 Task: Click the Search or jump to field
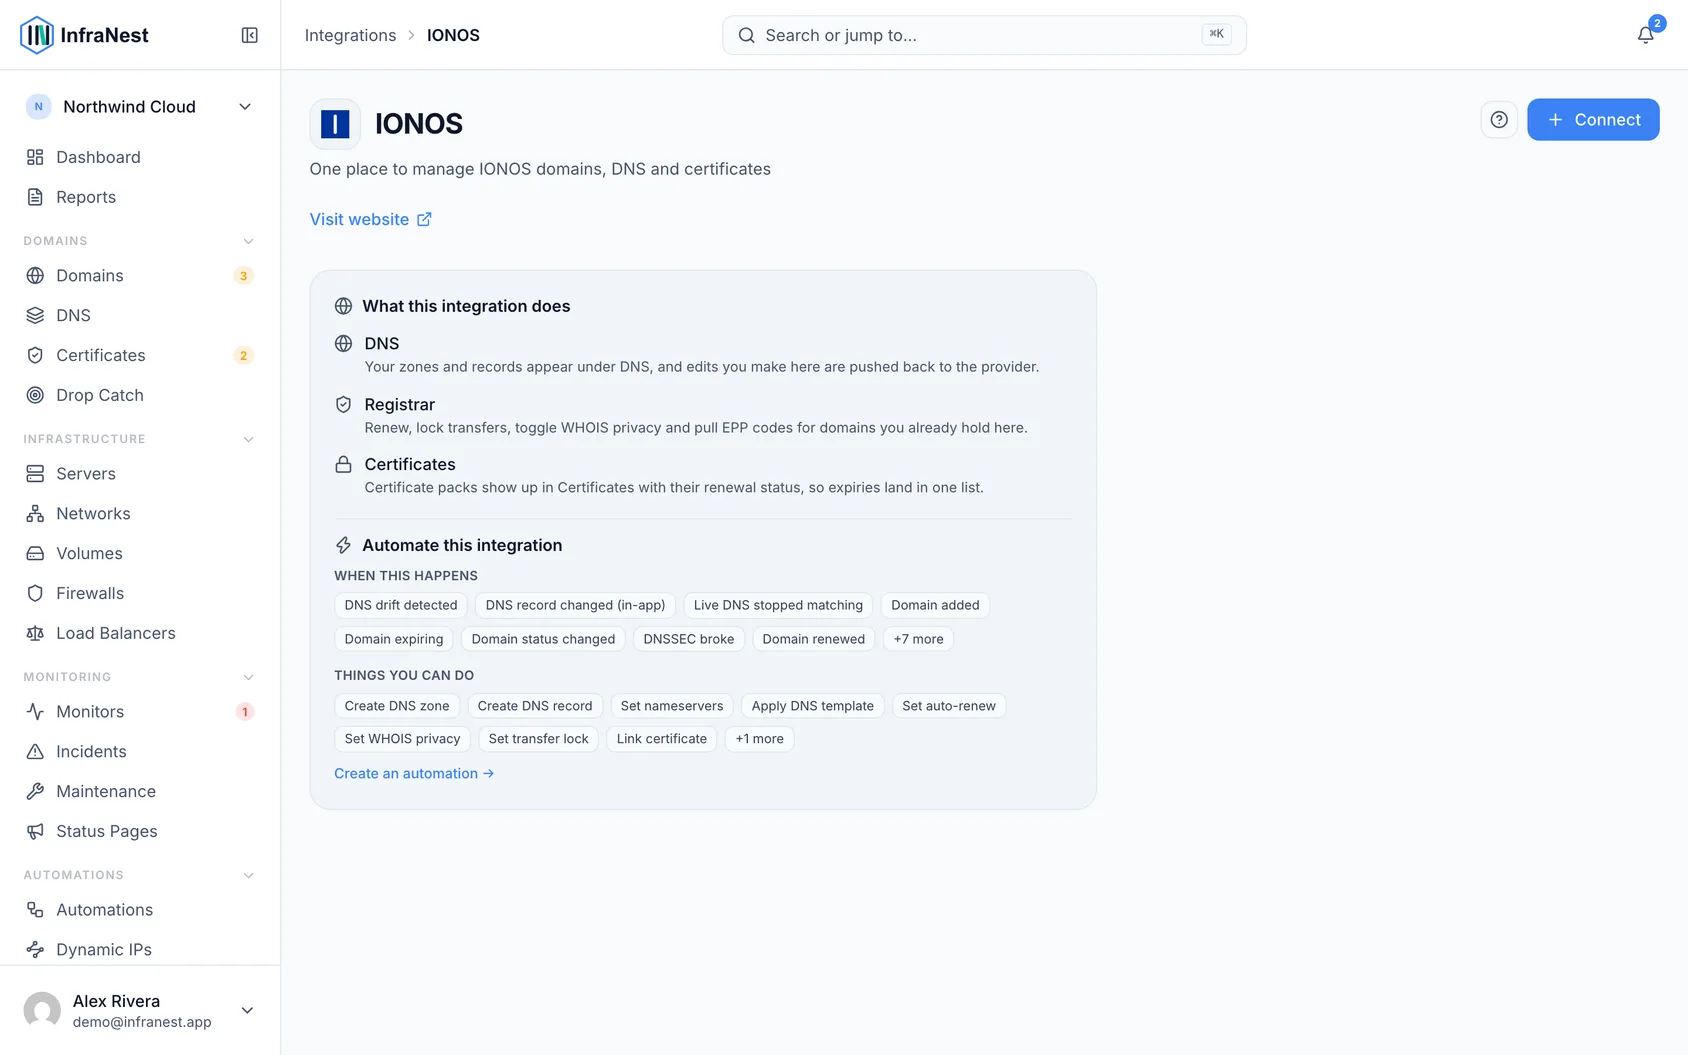coord(984,35)
